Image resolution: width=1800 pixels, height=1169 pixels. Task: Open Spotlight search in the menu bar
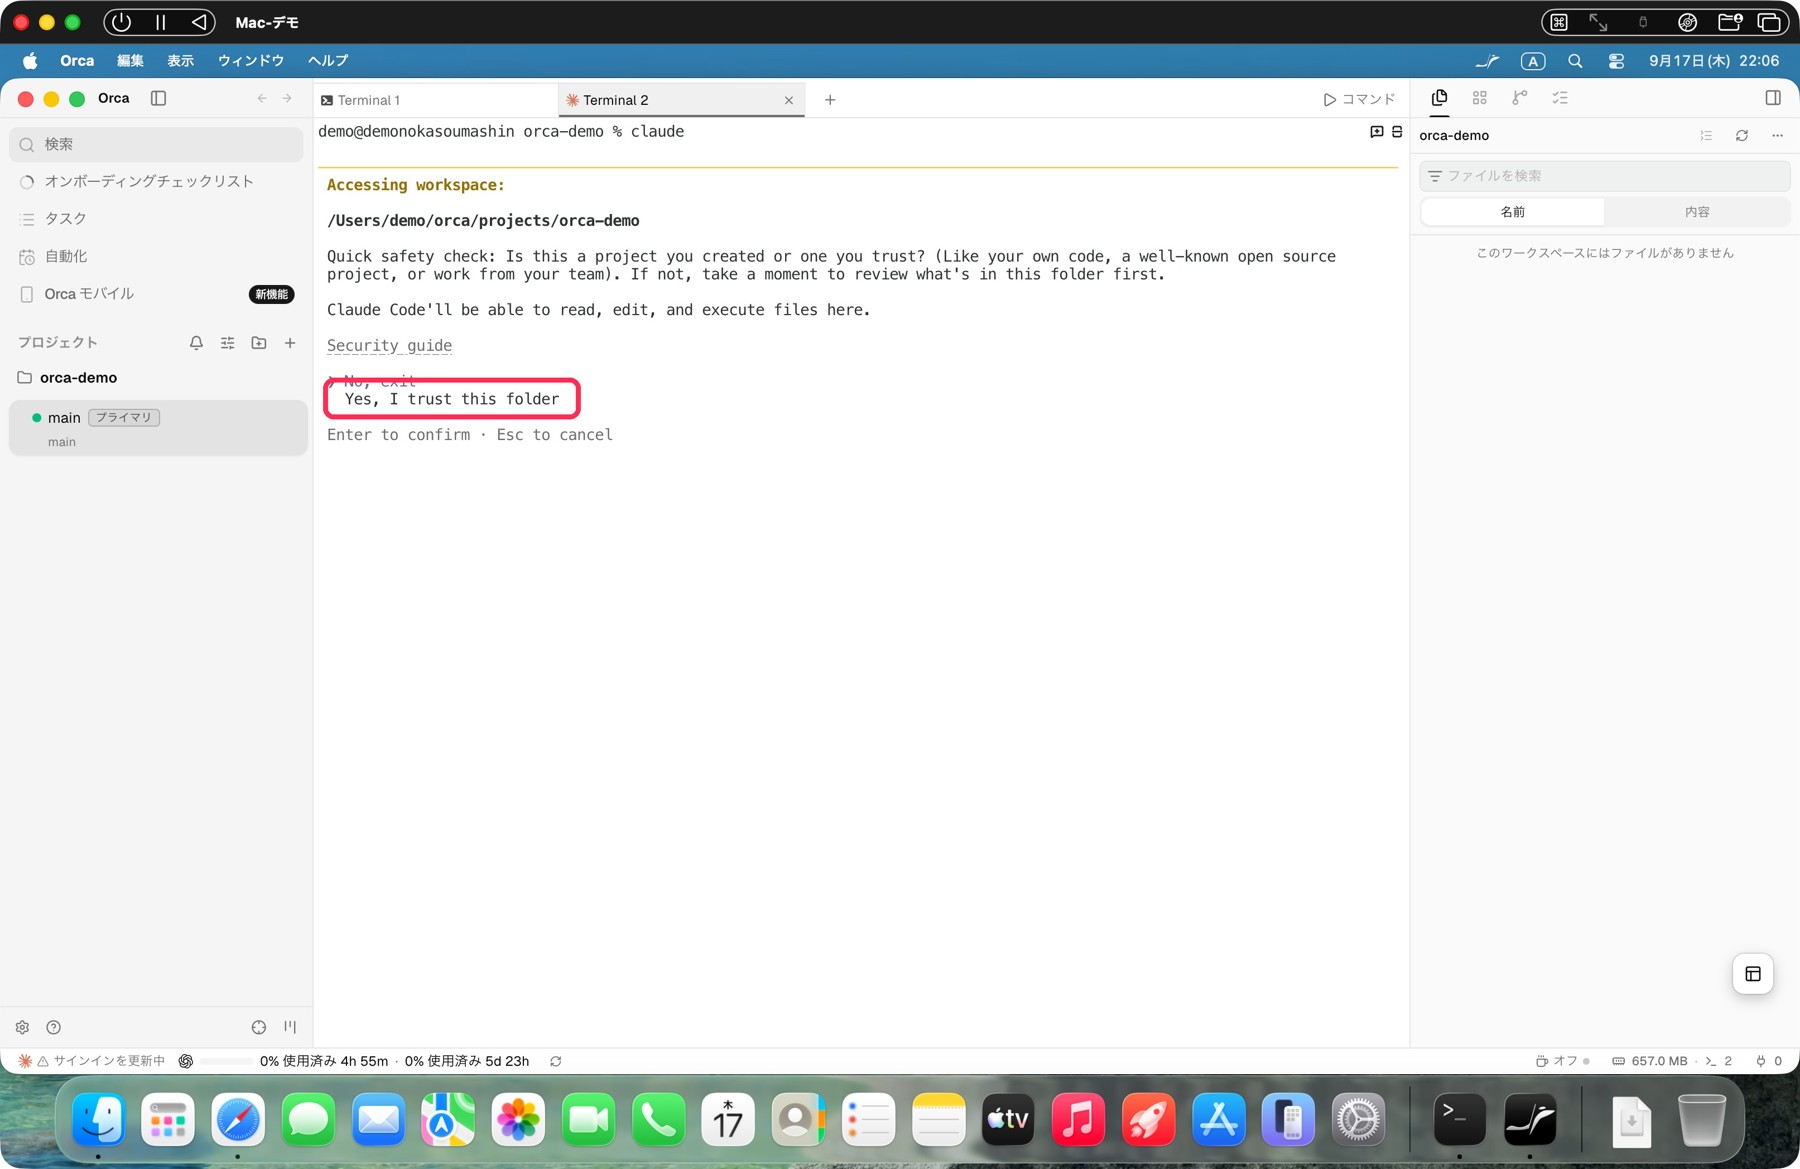(x=1575, y=61)
